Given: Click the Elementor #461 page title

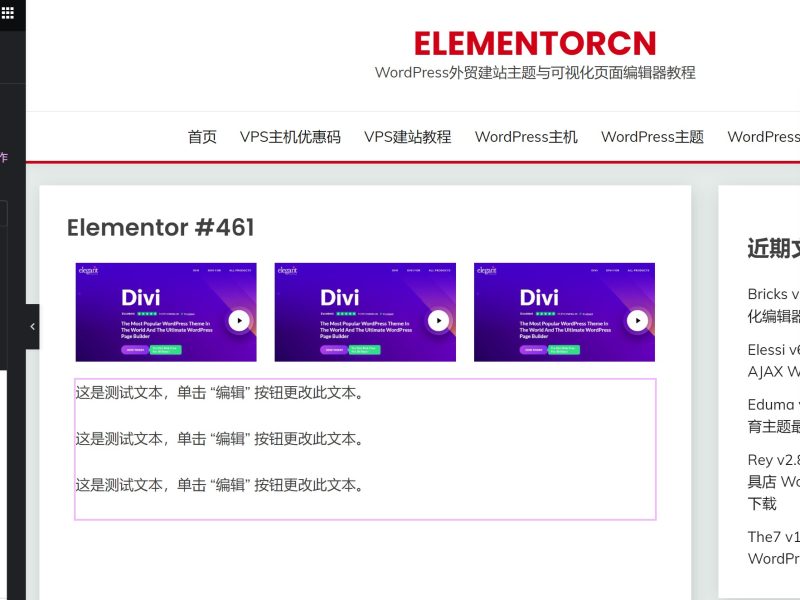Looking at the screenshot, I should [160, 228].
